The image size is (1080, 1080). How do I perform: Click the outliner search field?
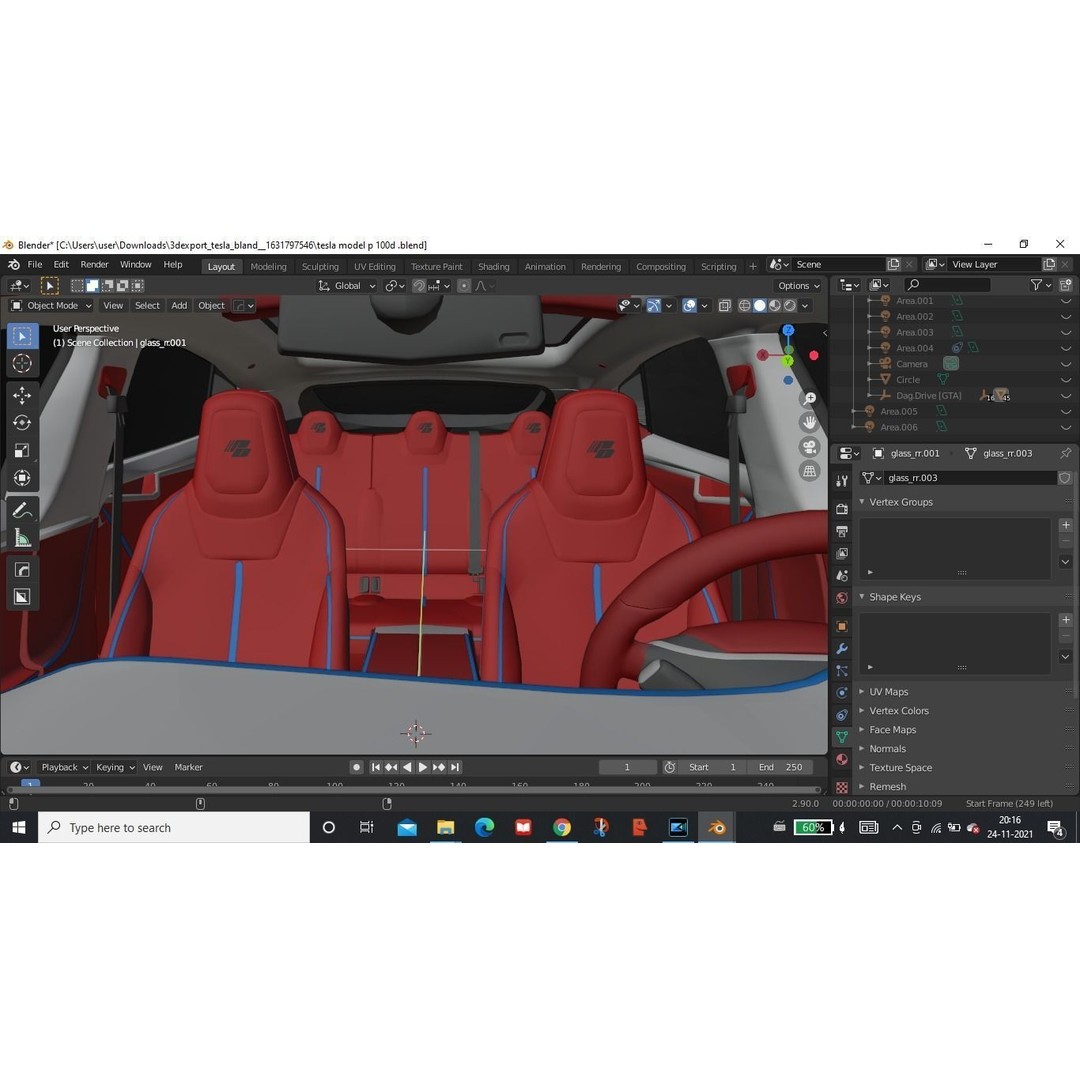click(x=948, y=284)
